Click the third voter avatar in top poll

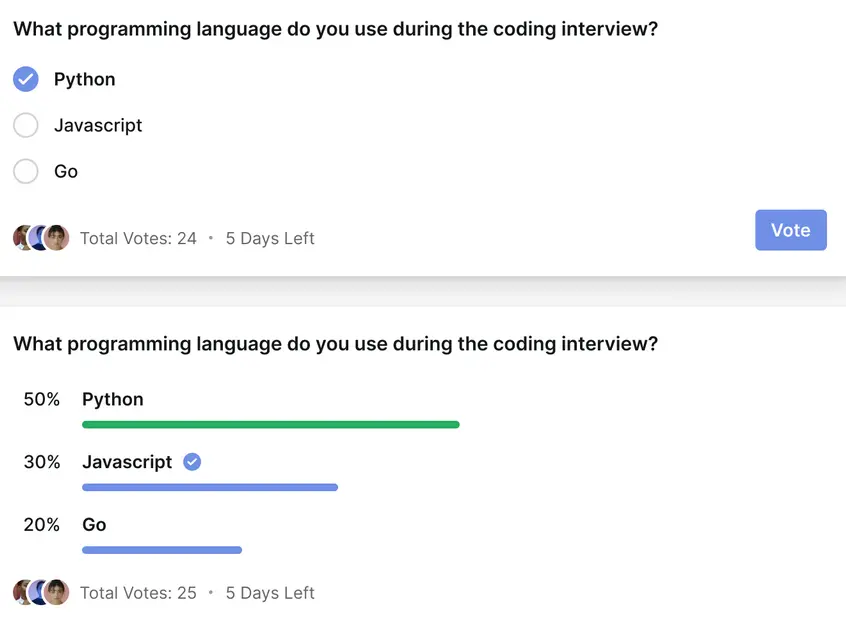point(57,238)
